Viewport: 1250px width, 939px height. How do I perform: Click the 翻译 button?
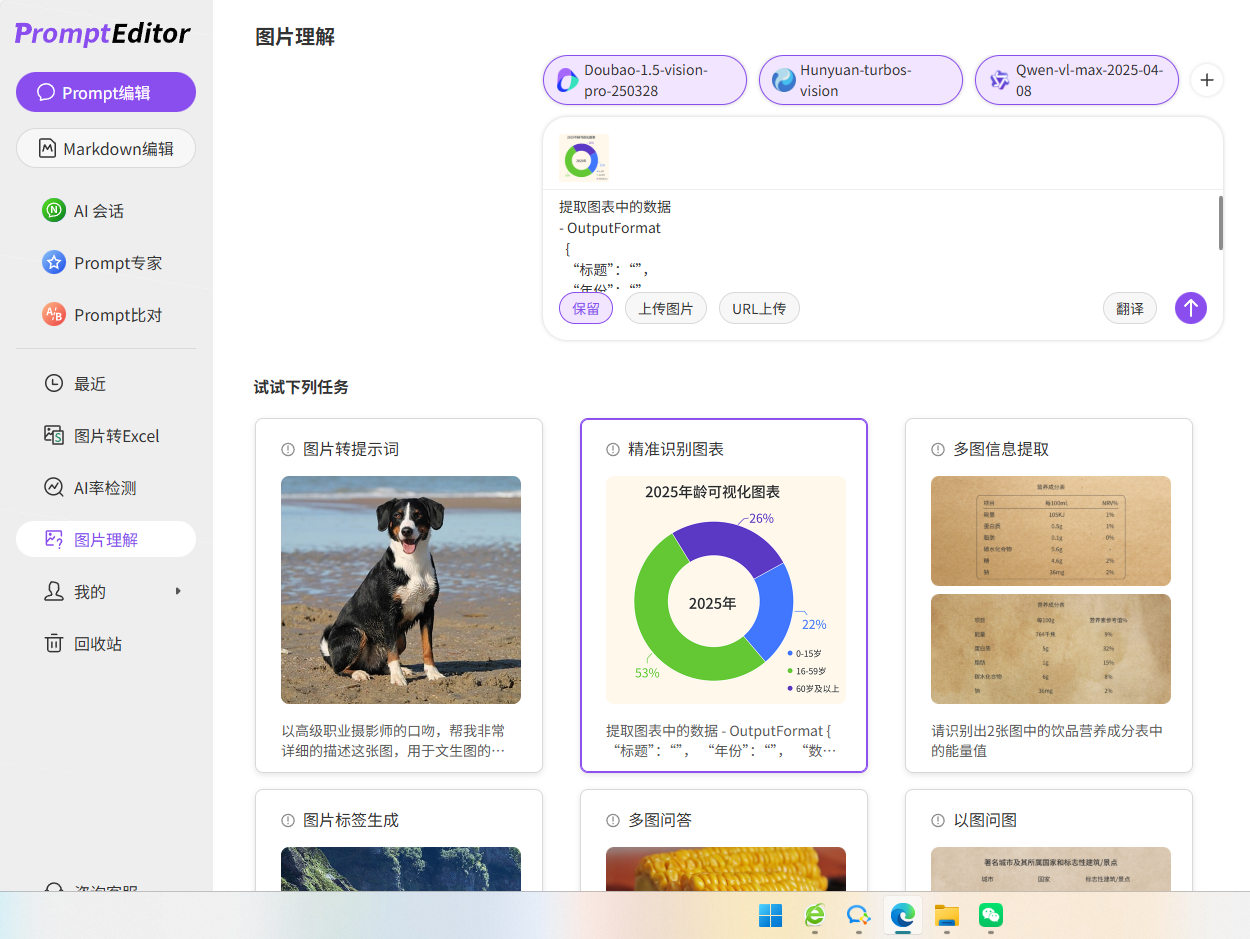pos(1129,309)
